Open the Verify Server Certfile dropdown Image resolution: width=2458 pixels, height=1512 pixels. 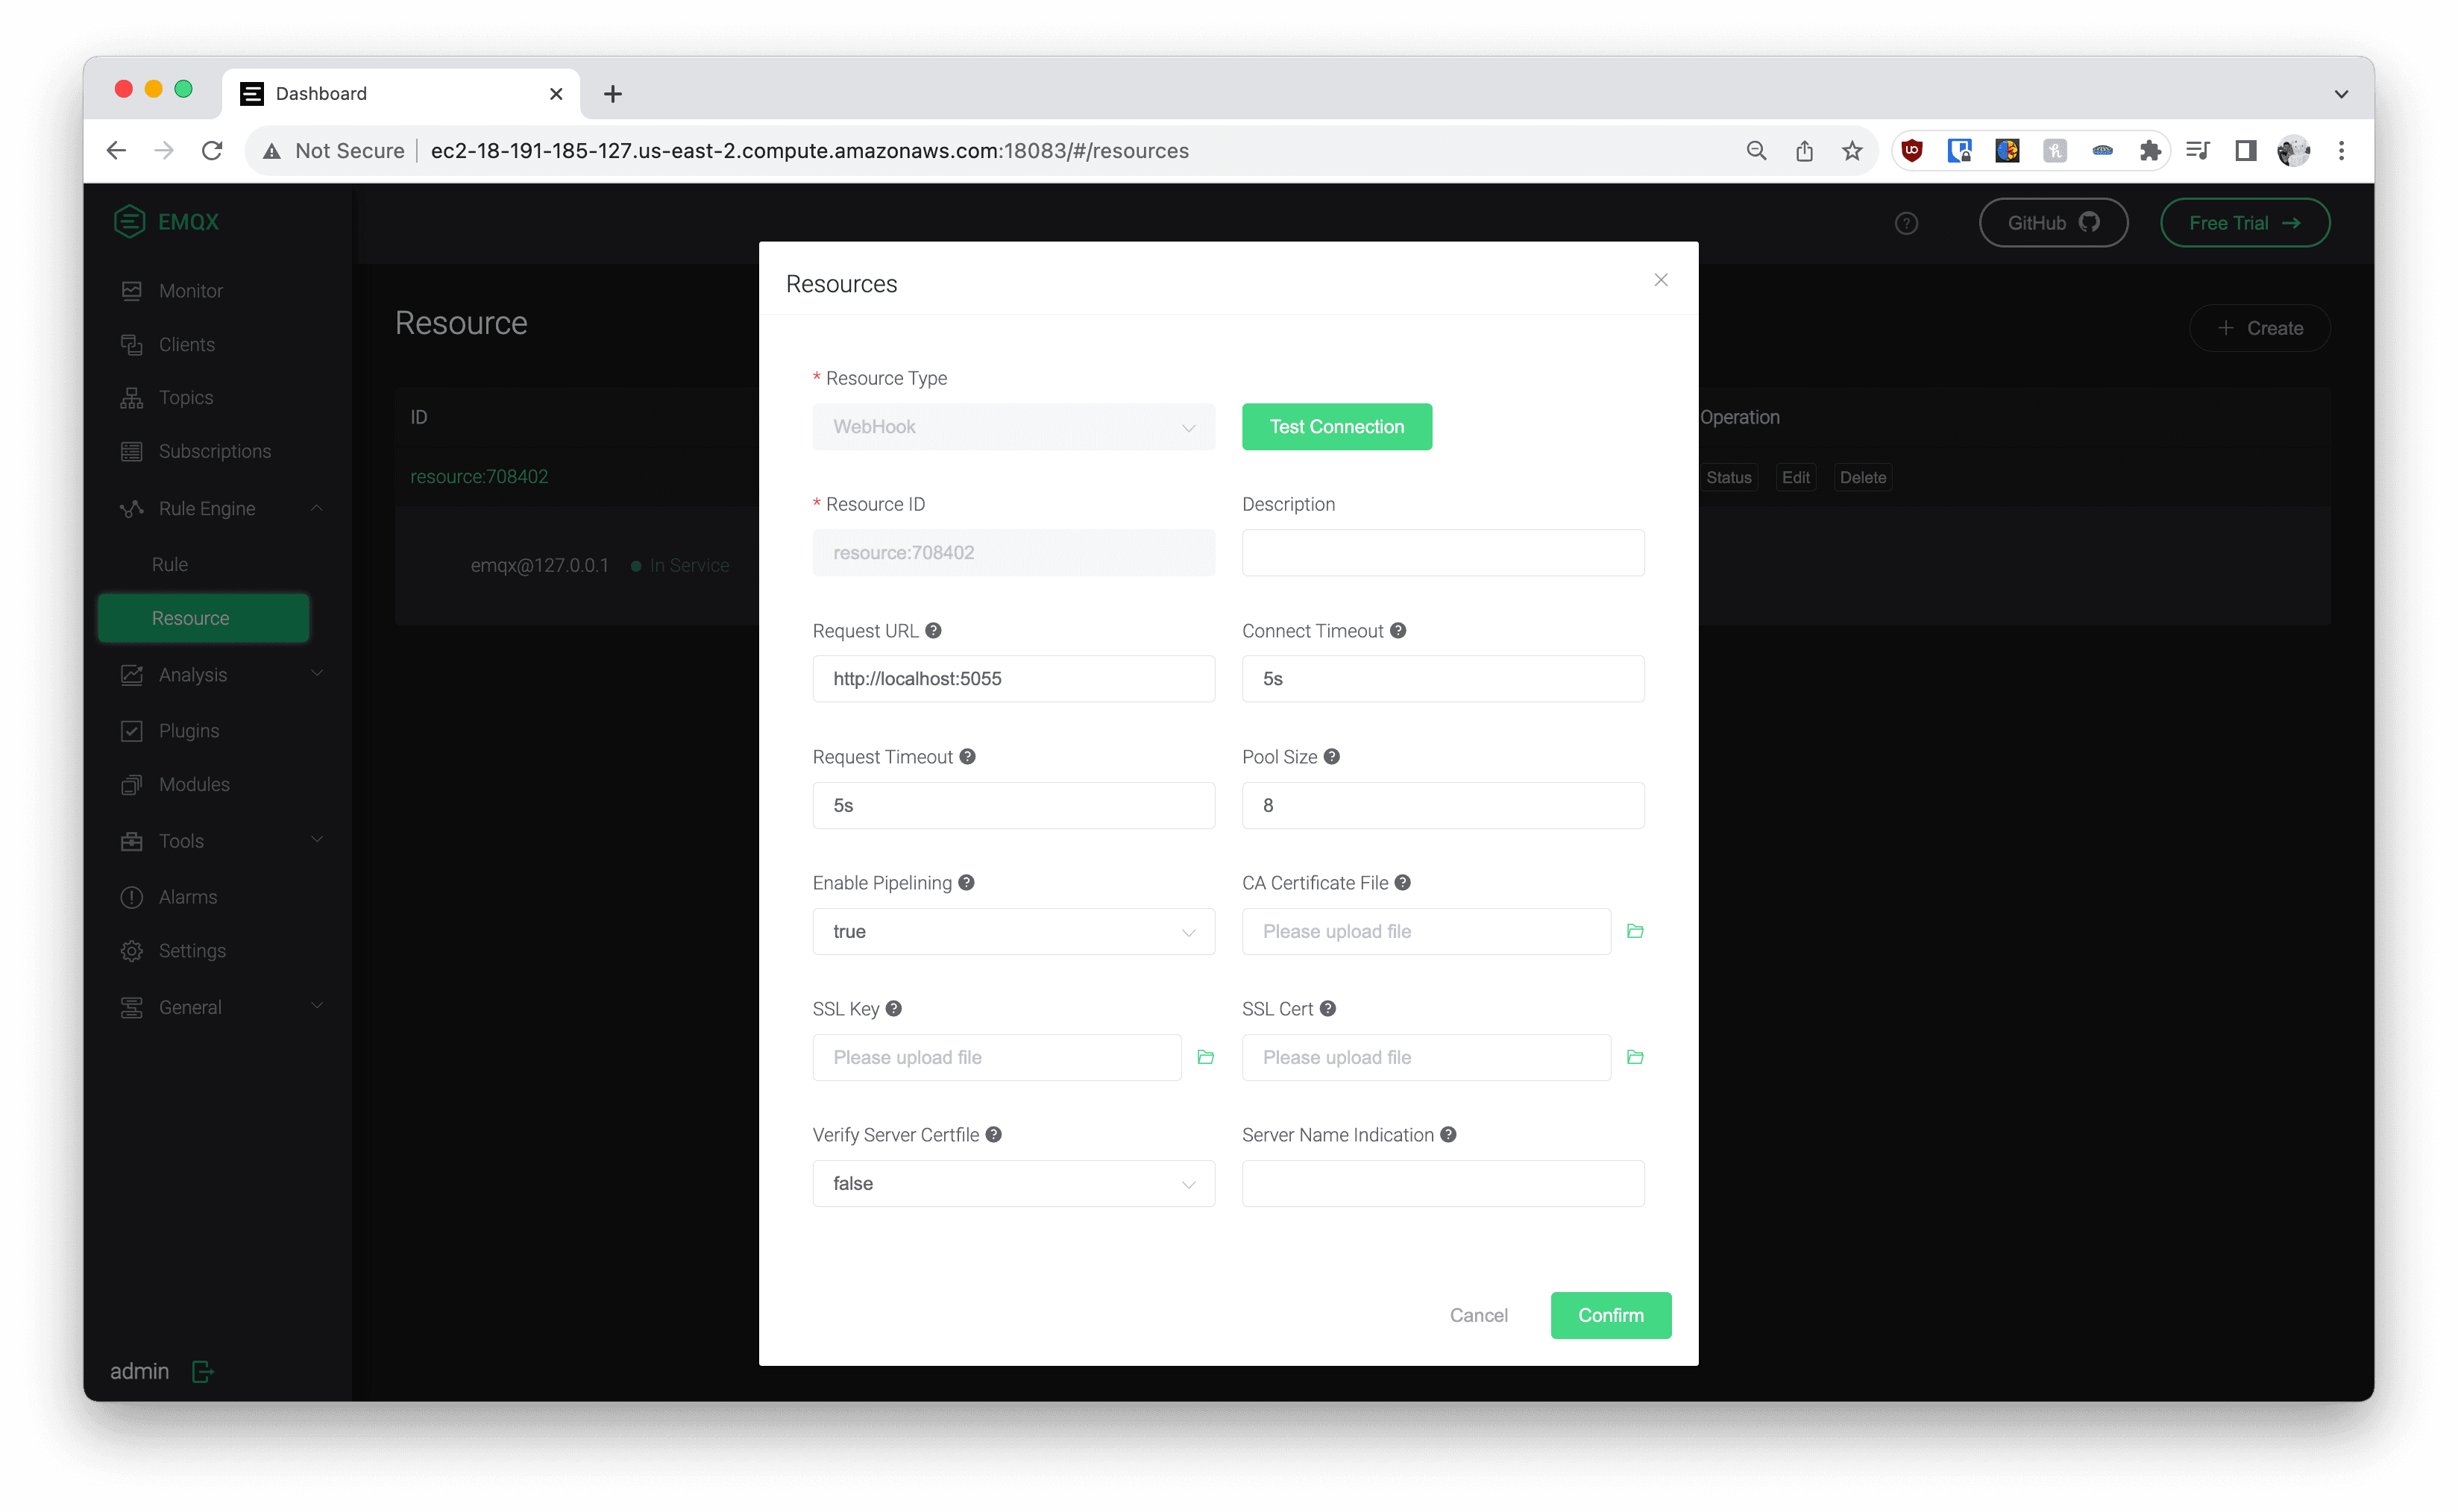[x=1013, y=1183]
